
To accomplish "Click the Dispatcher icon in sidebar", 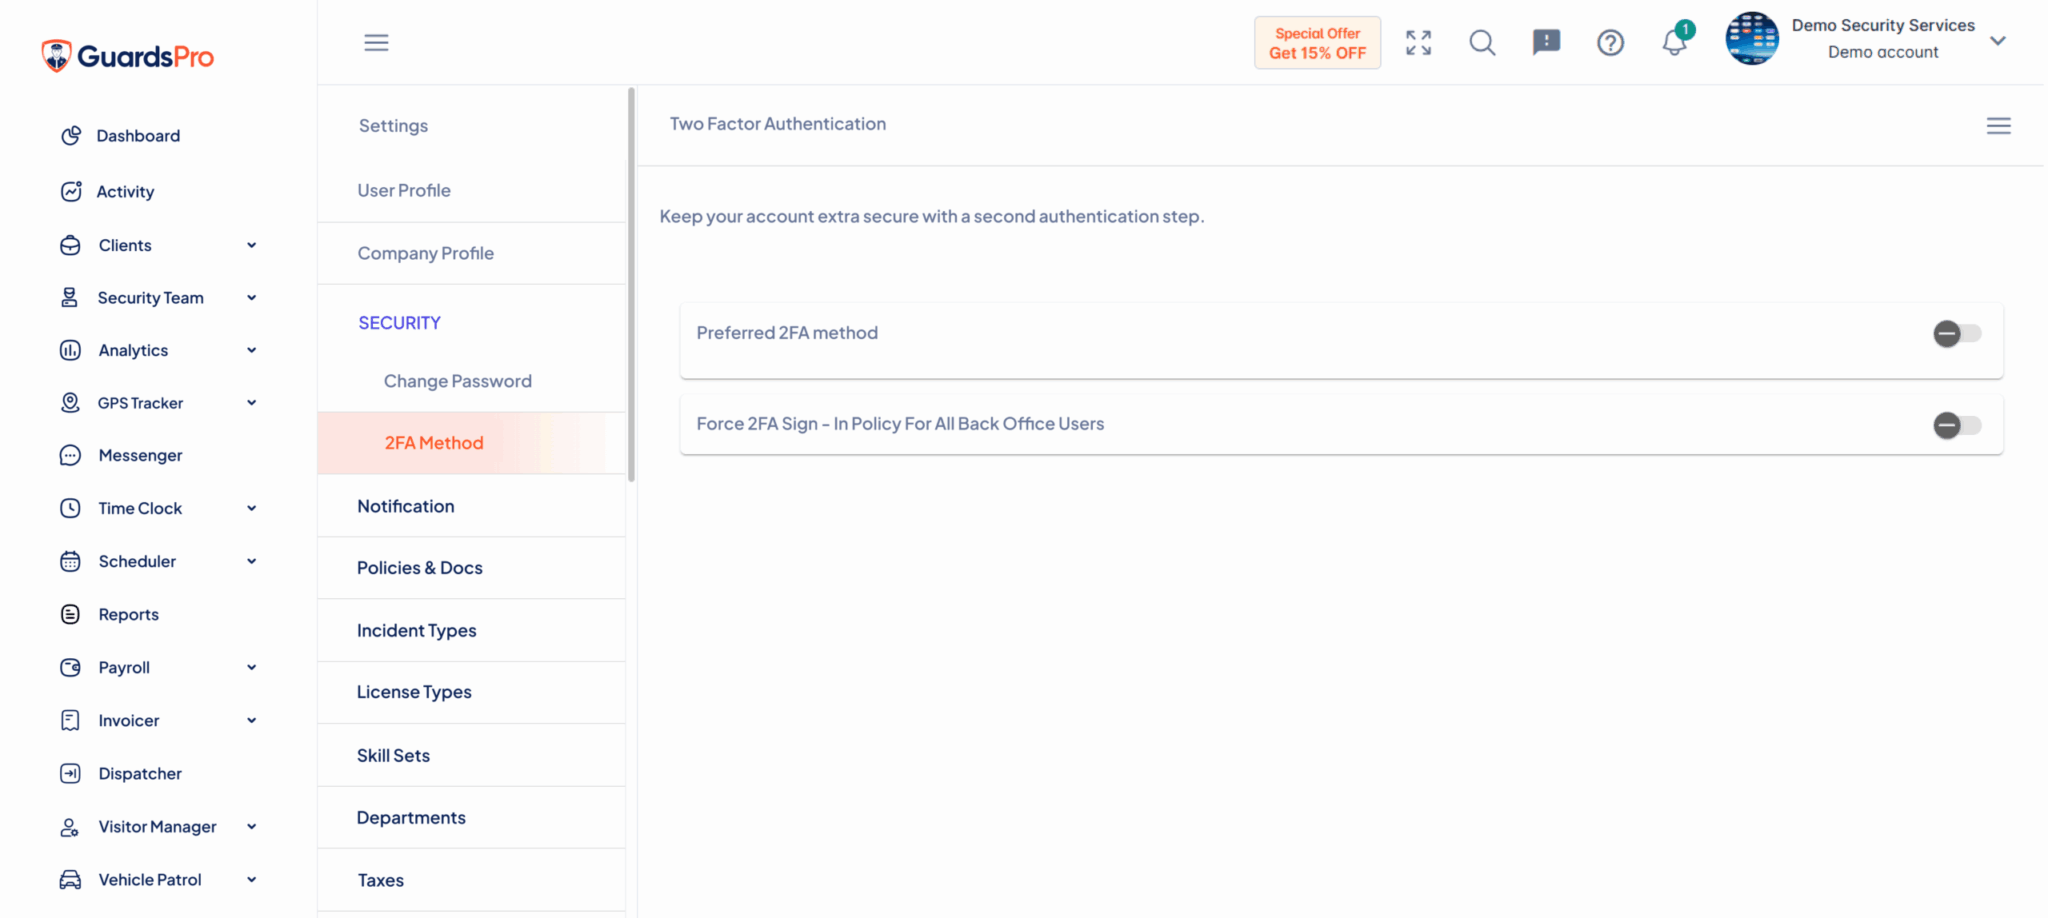I will (x=70, y=773).
